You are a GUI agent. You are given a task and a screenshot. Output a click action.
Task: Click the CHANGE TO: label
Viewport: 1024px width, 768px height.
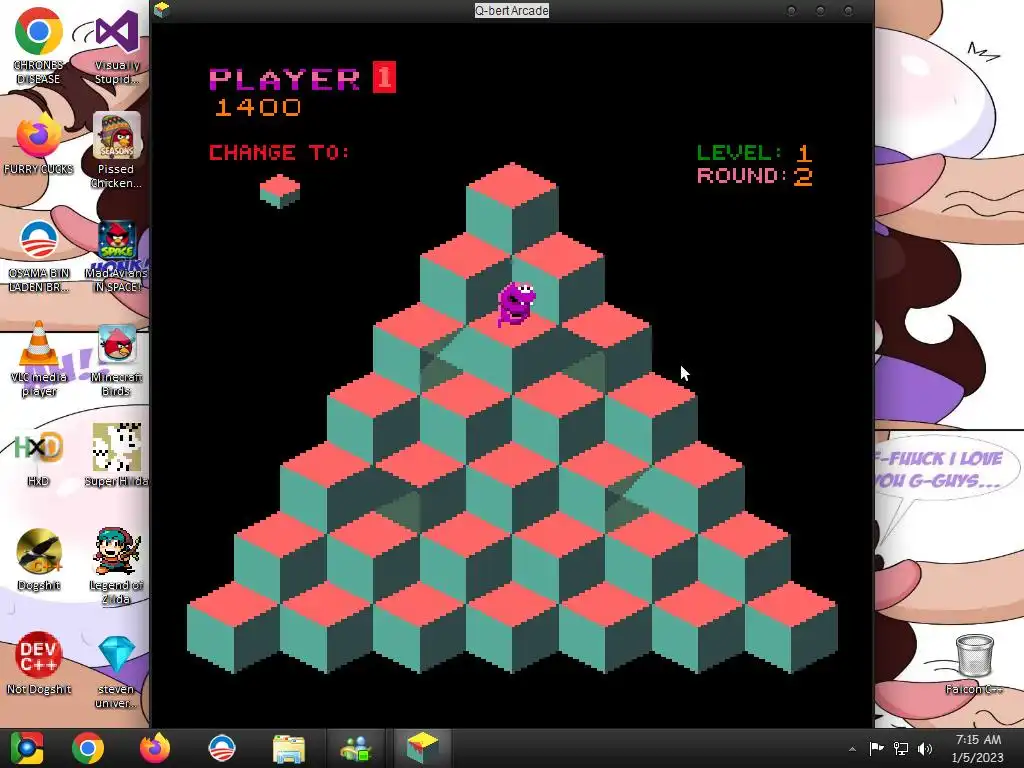tap(280, 152)
